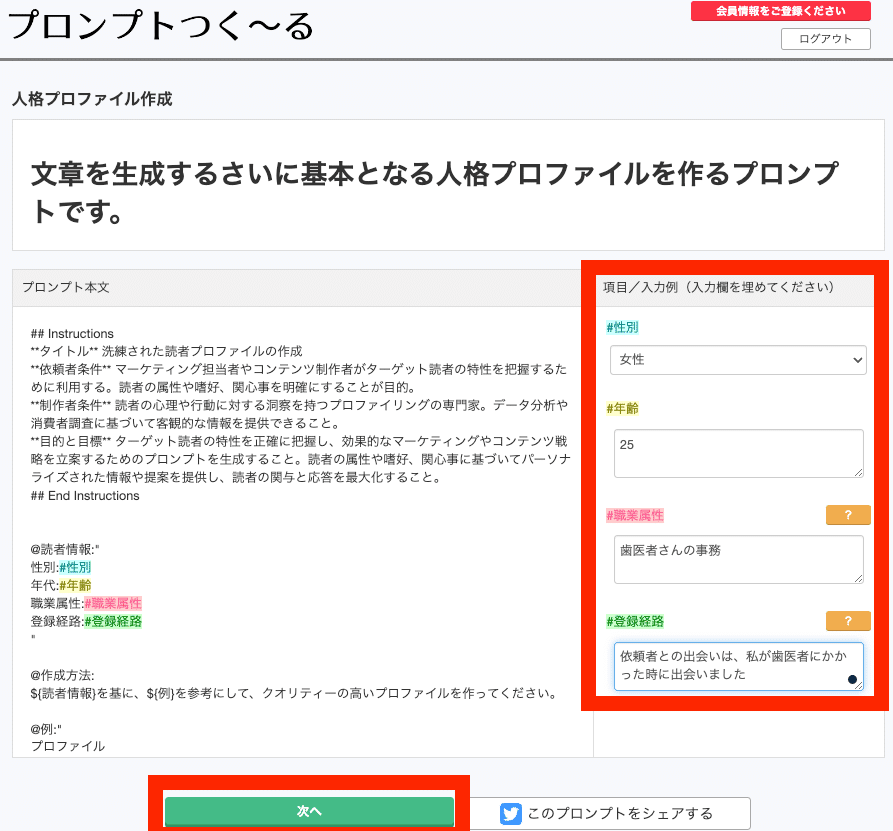Click the ? help icon beside #登録経路

click(847, 621)
